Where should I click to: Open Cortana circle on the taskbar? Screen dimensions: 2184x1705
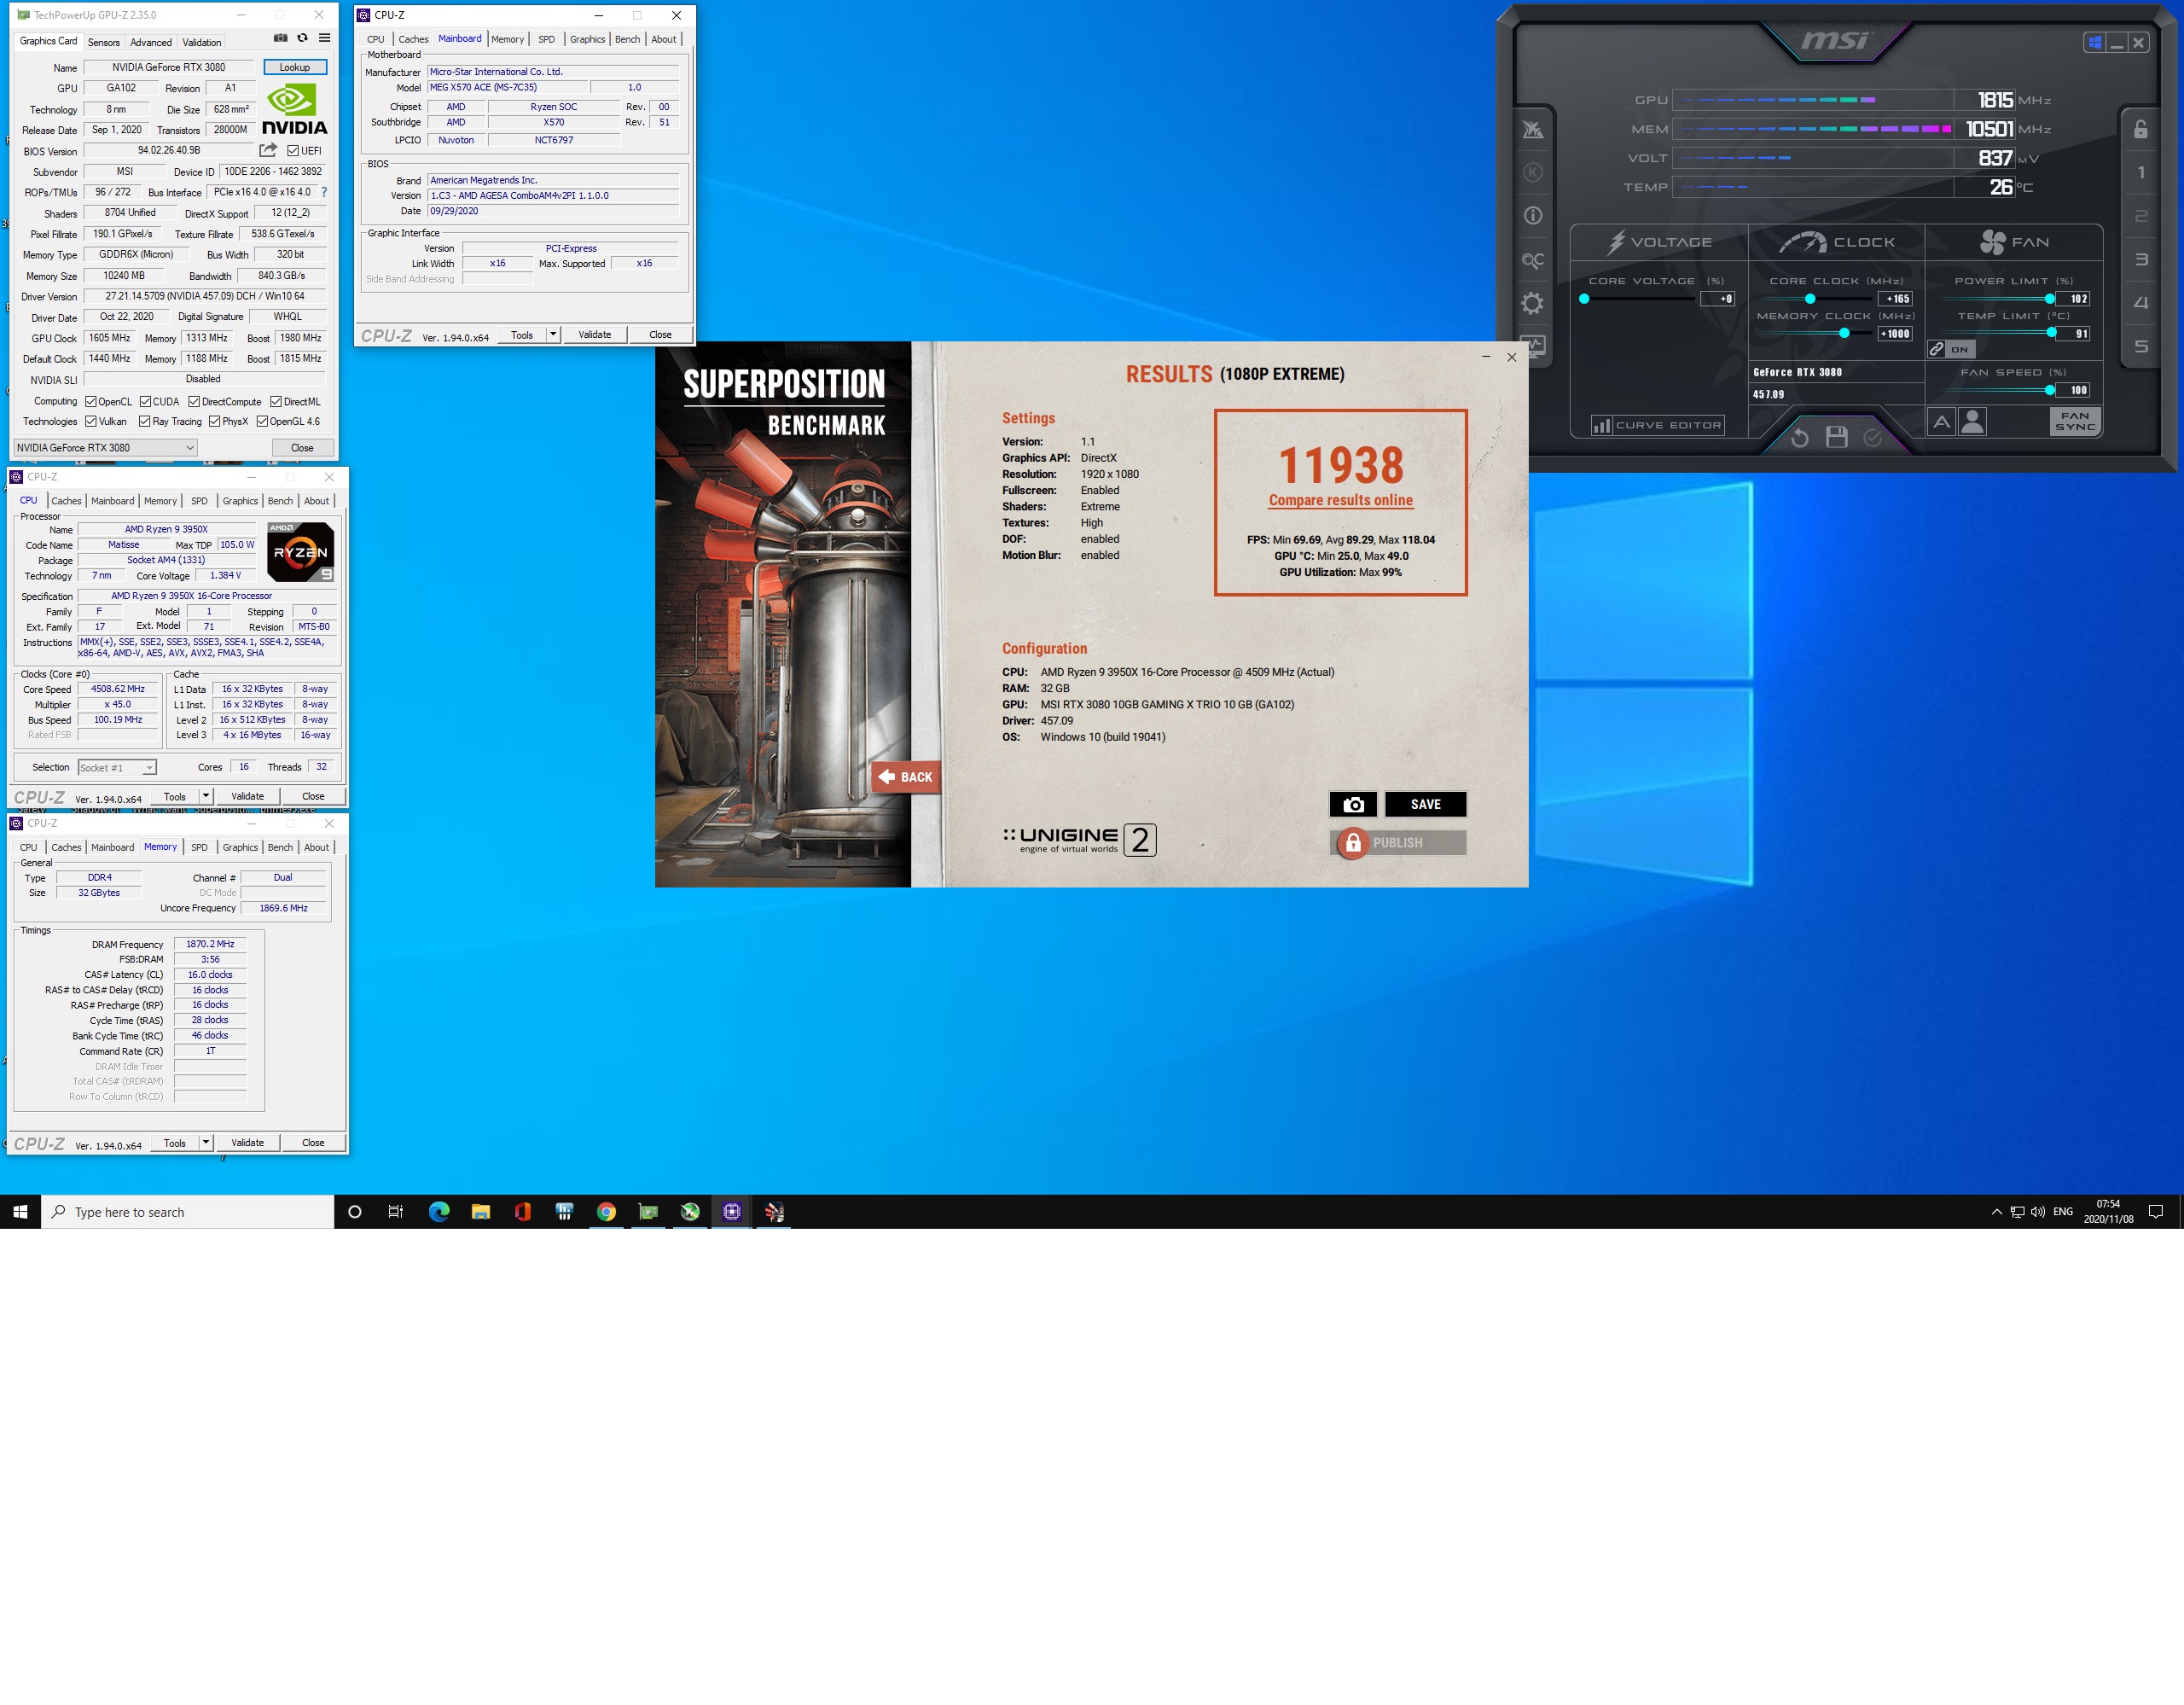click(354, 1212)
